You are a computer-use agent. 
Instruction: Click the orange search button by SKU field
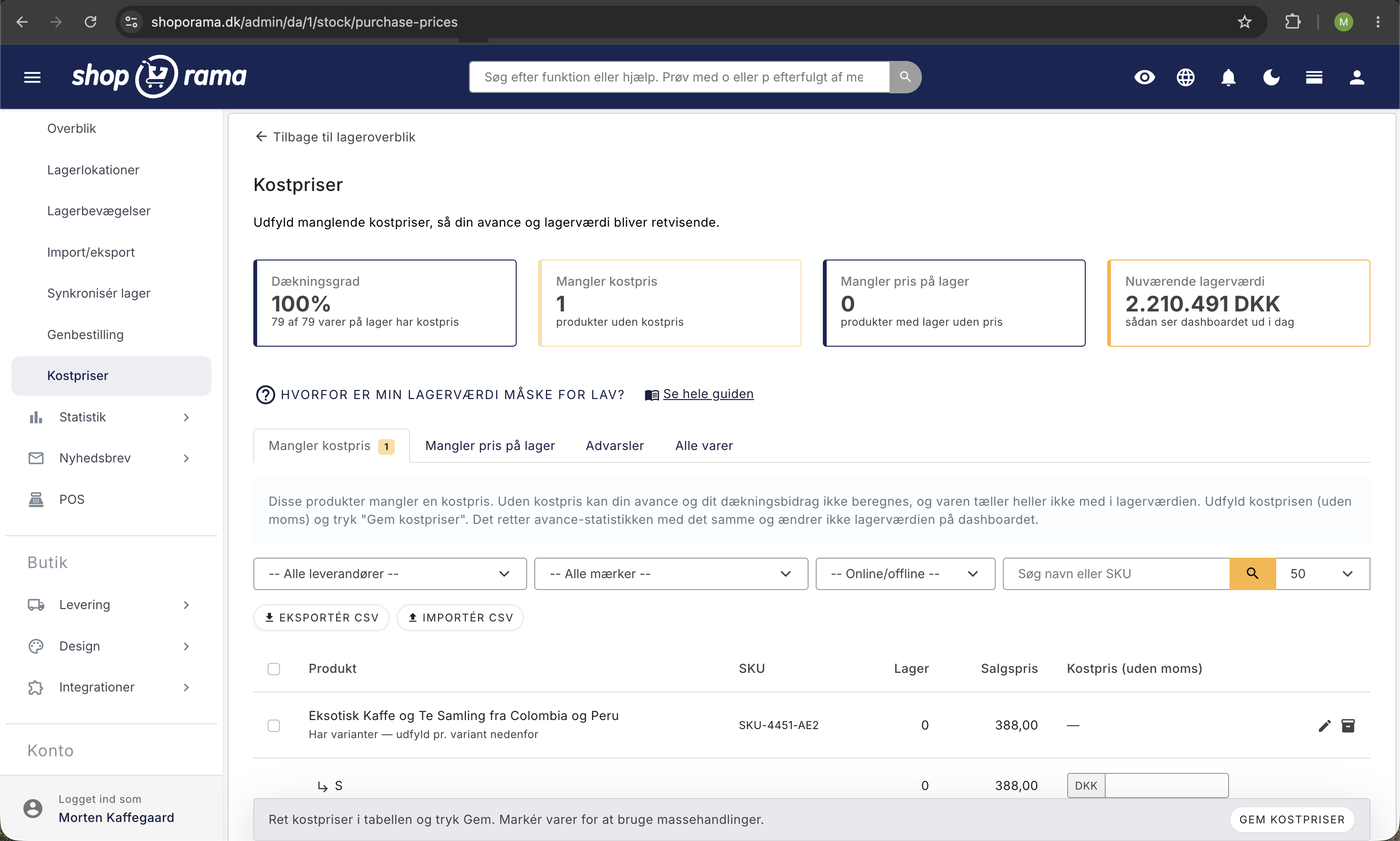coord(1252,574)
